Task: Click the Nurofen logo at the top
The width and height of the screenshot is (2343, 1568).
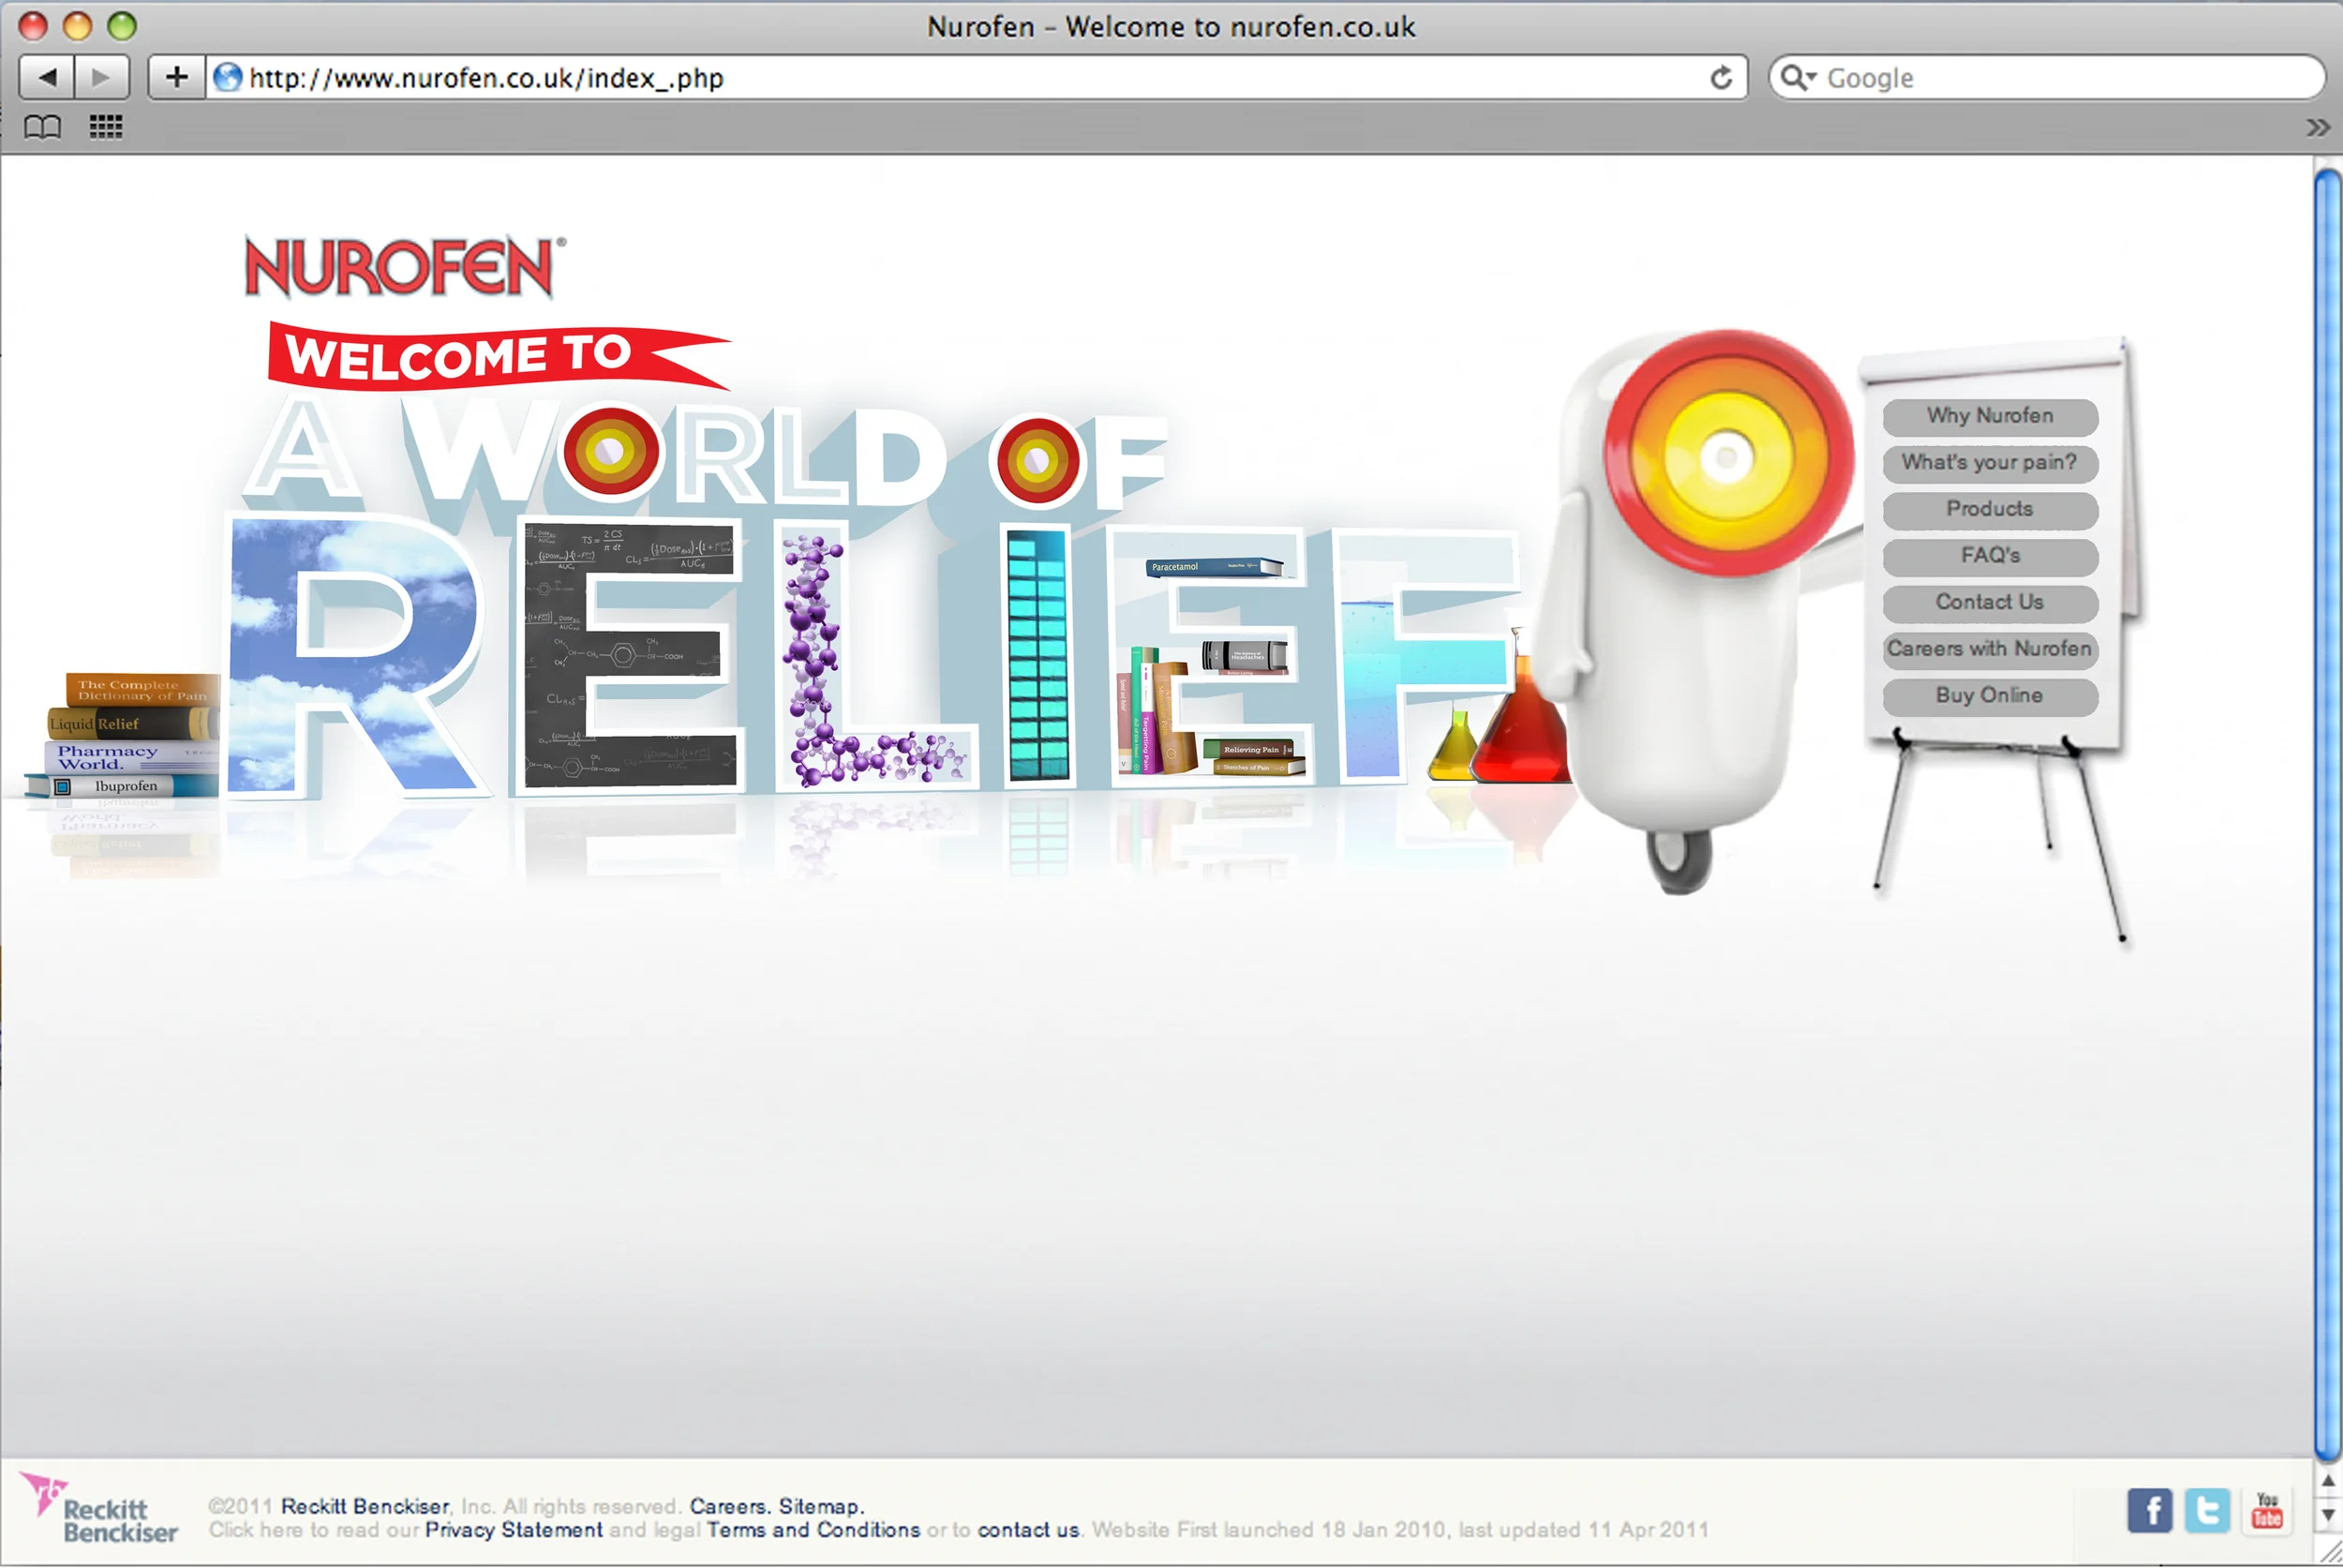Action: pos(402,266)
